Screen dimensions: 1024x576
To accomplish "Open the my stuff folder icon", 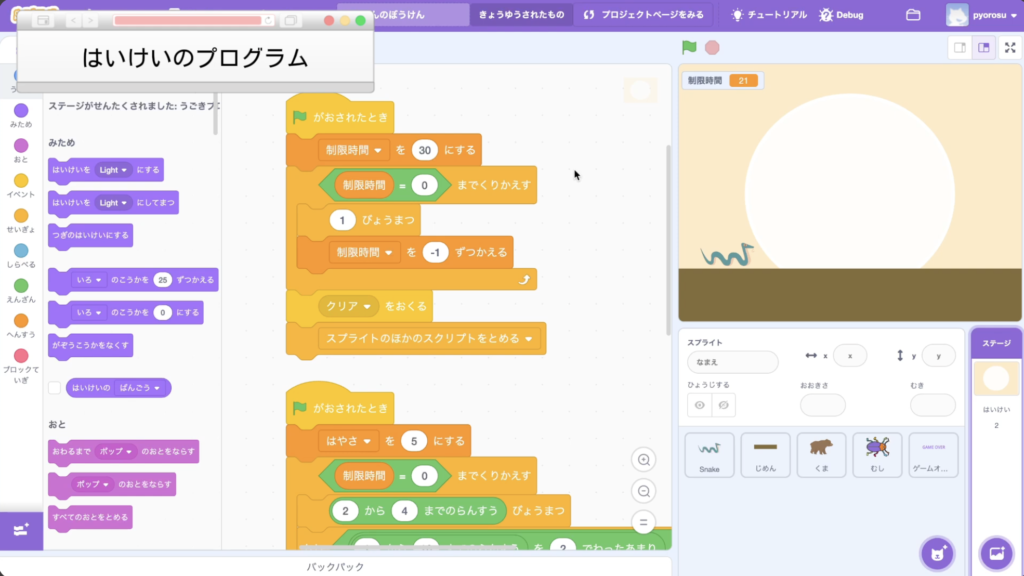I will coord(912,15).
